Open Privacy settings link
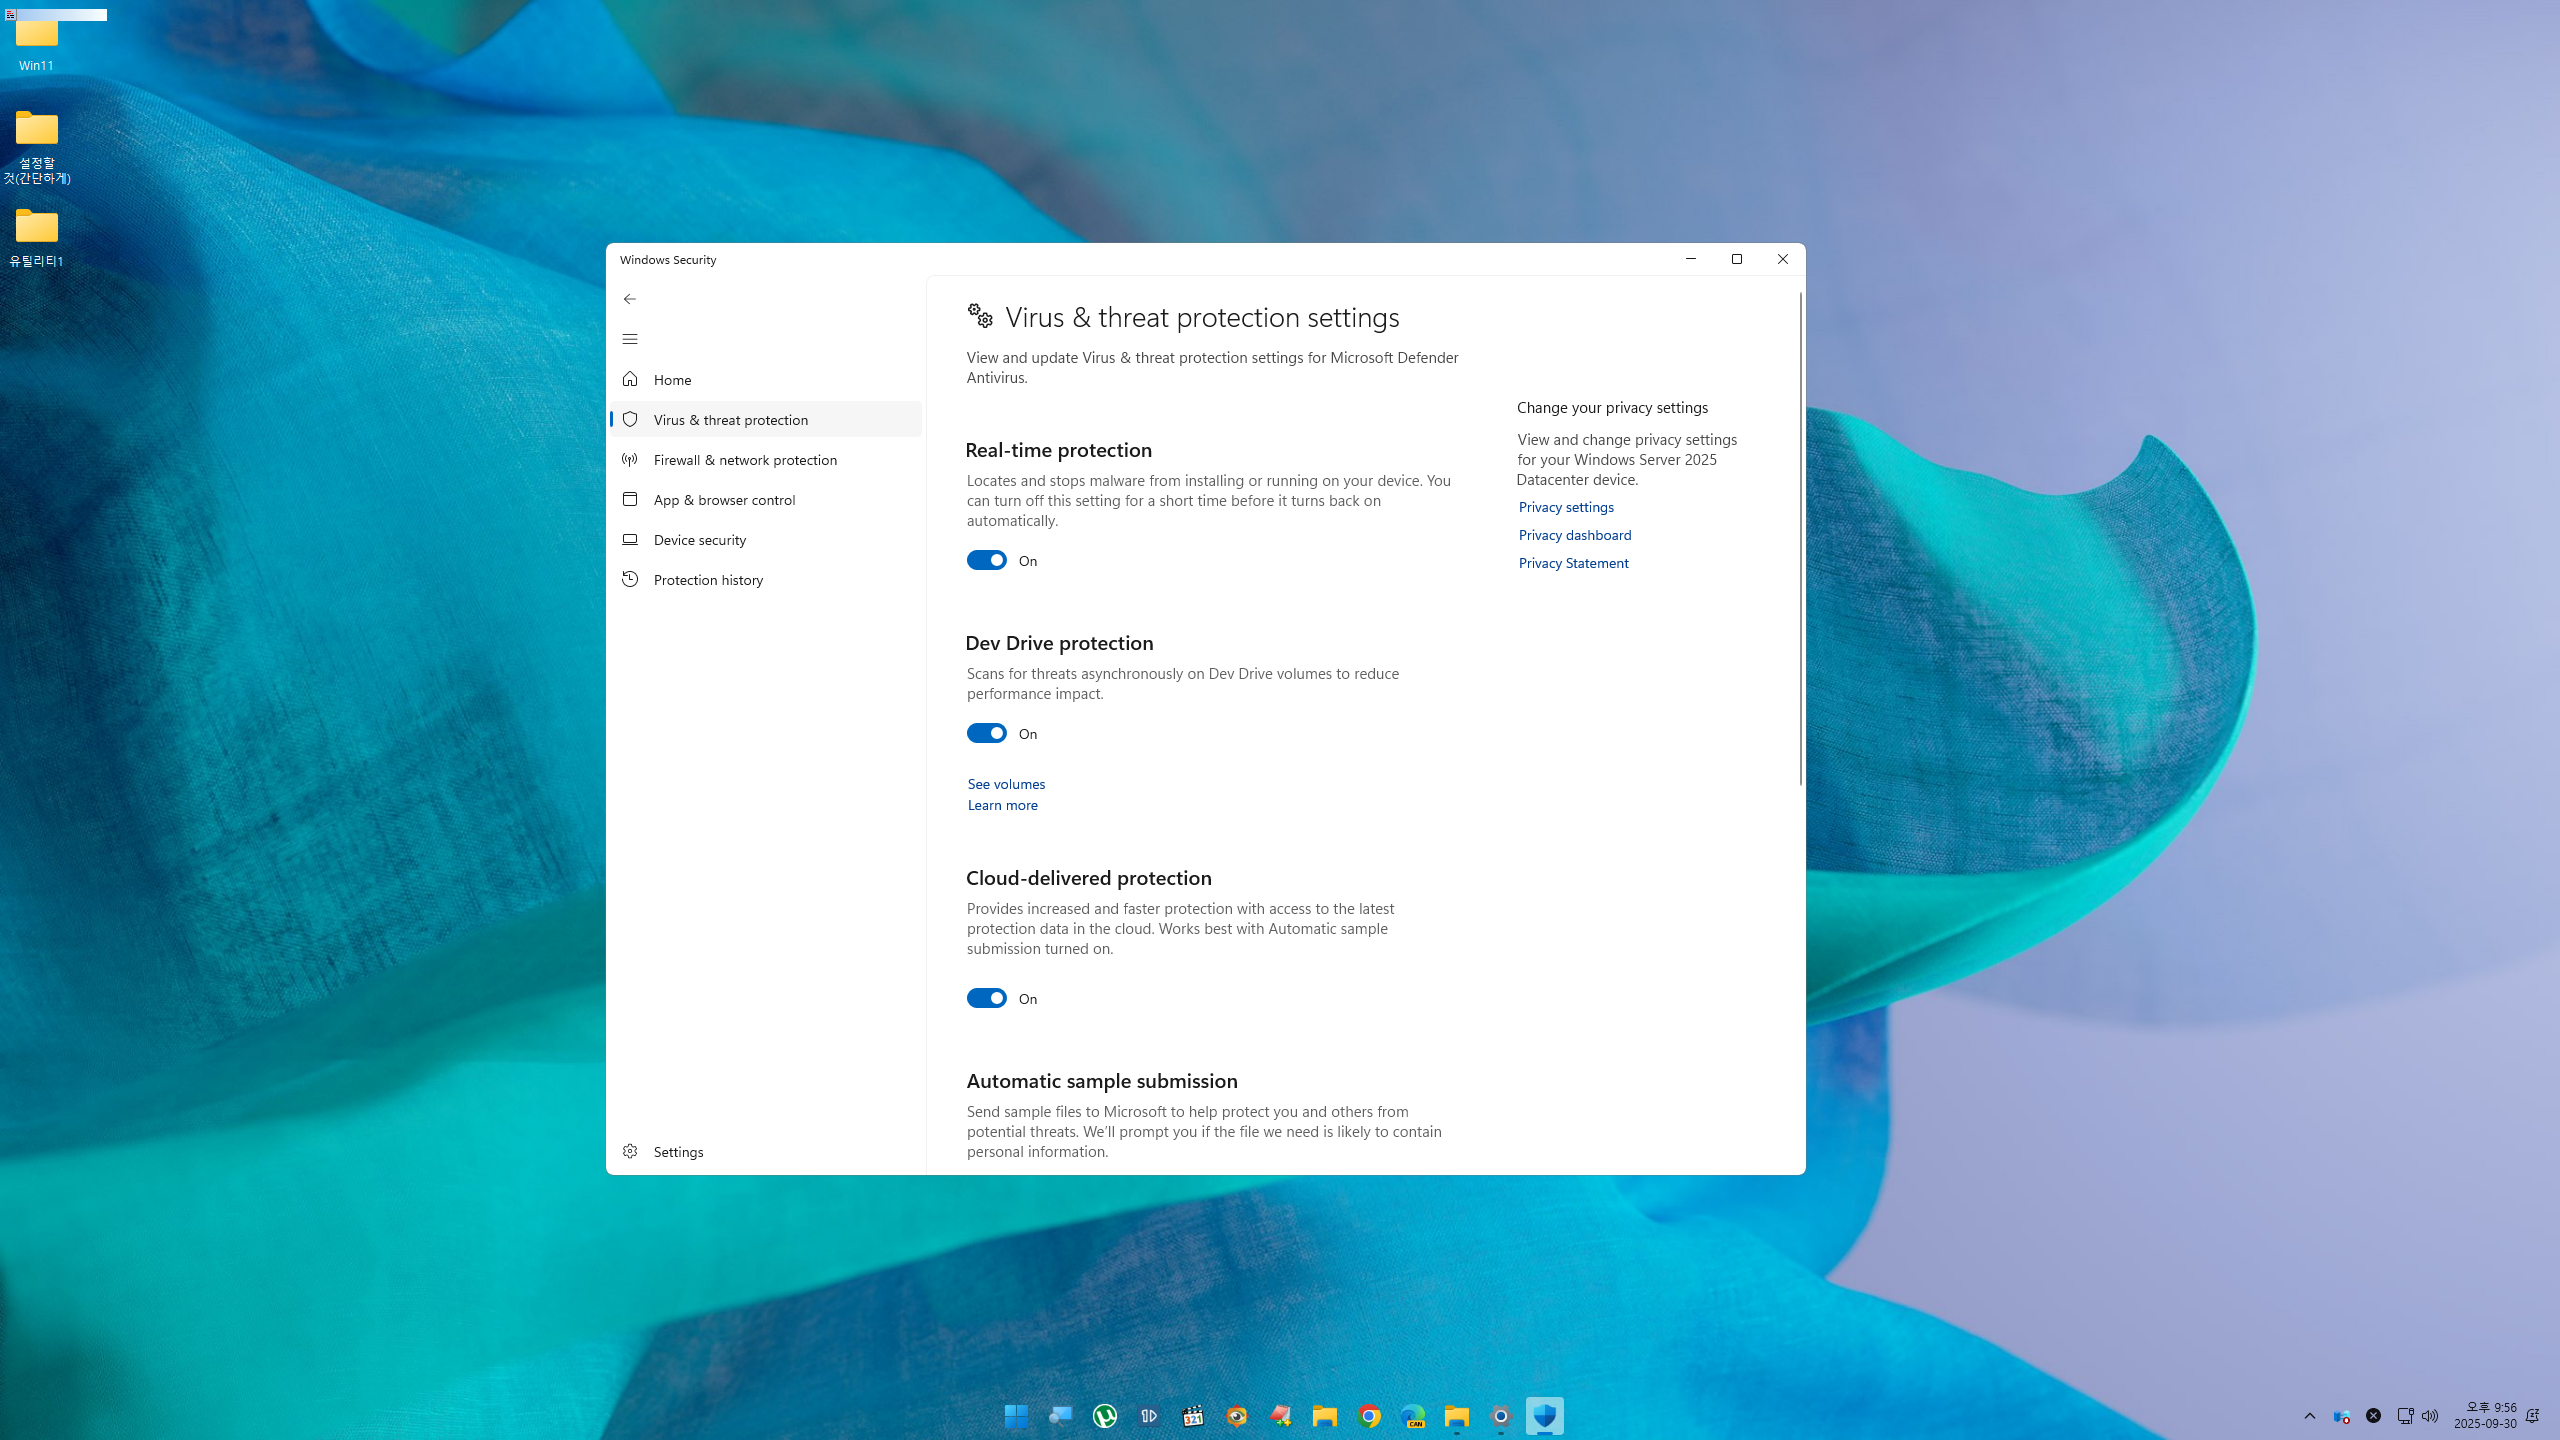 click(x=1565, y=507)
